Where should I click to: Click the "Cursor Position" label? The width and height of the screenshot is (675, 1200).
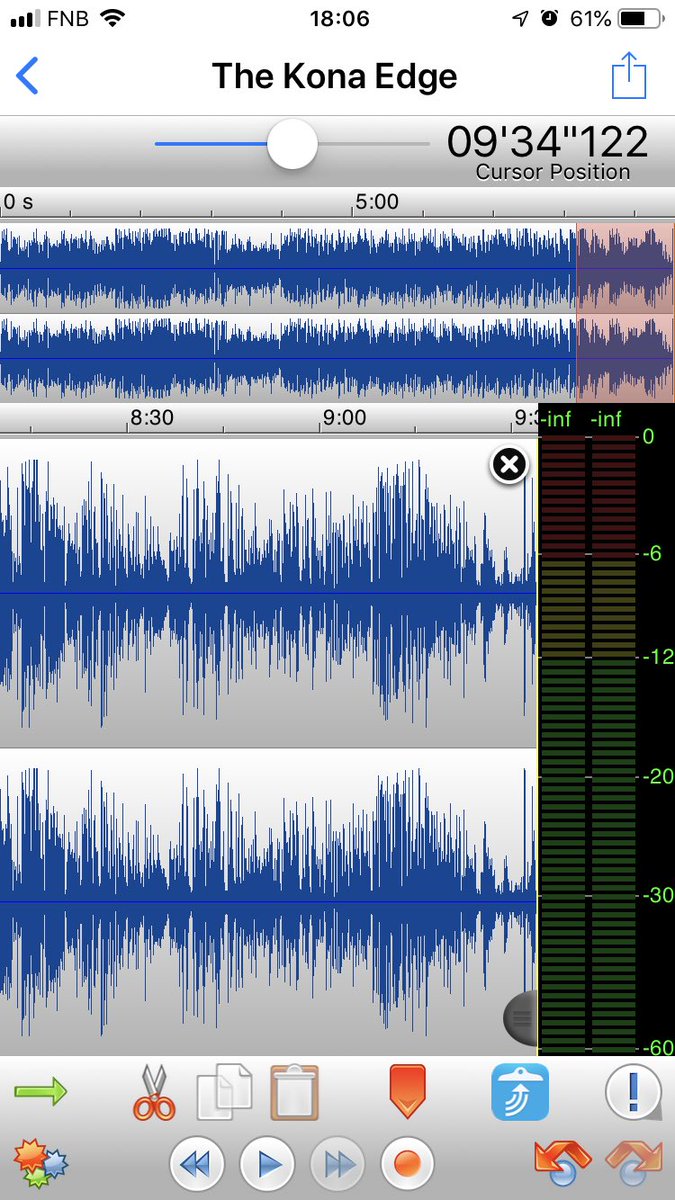click(x=553, y=172)
